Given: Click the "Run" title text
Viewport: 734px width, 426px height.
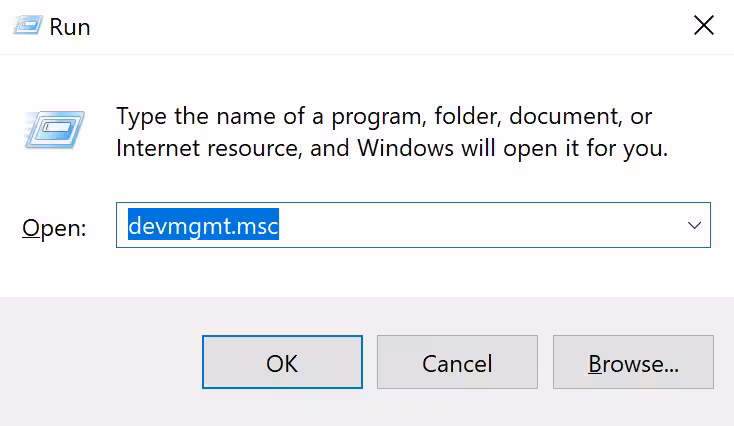Looking at the screenshot, I should point(70,27).
